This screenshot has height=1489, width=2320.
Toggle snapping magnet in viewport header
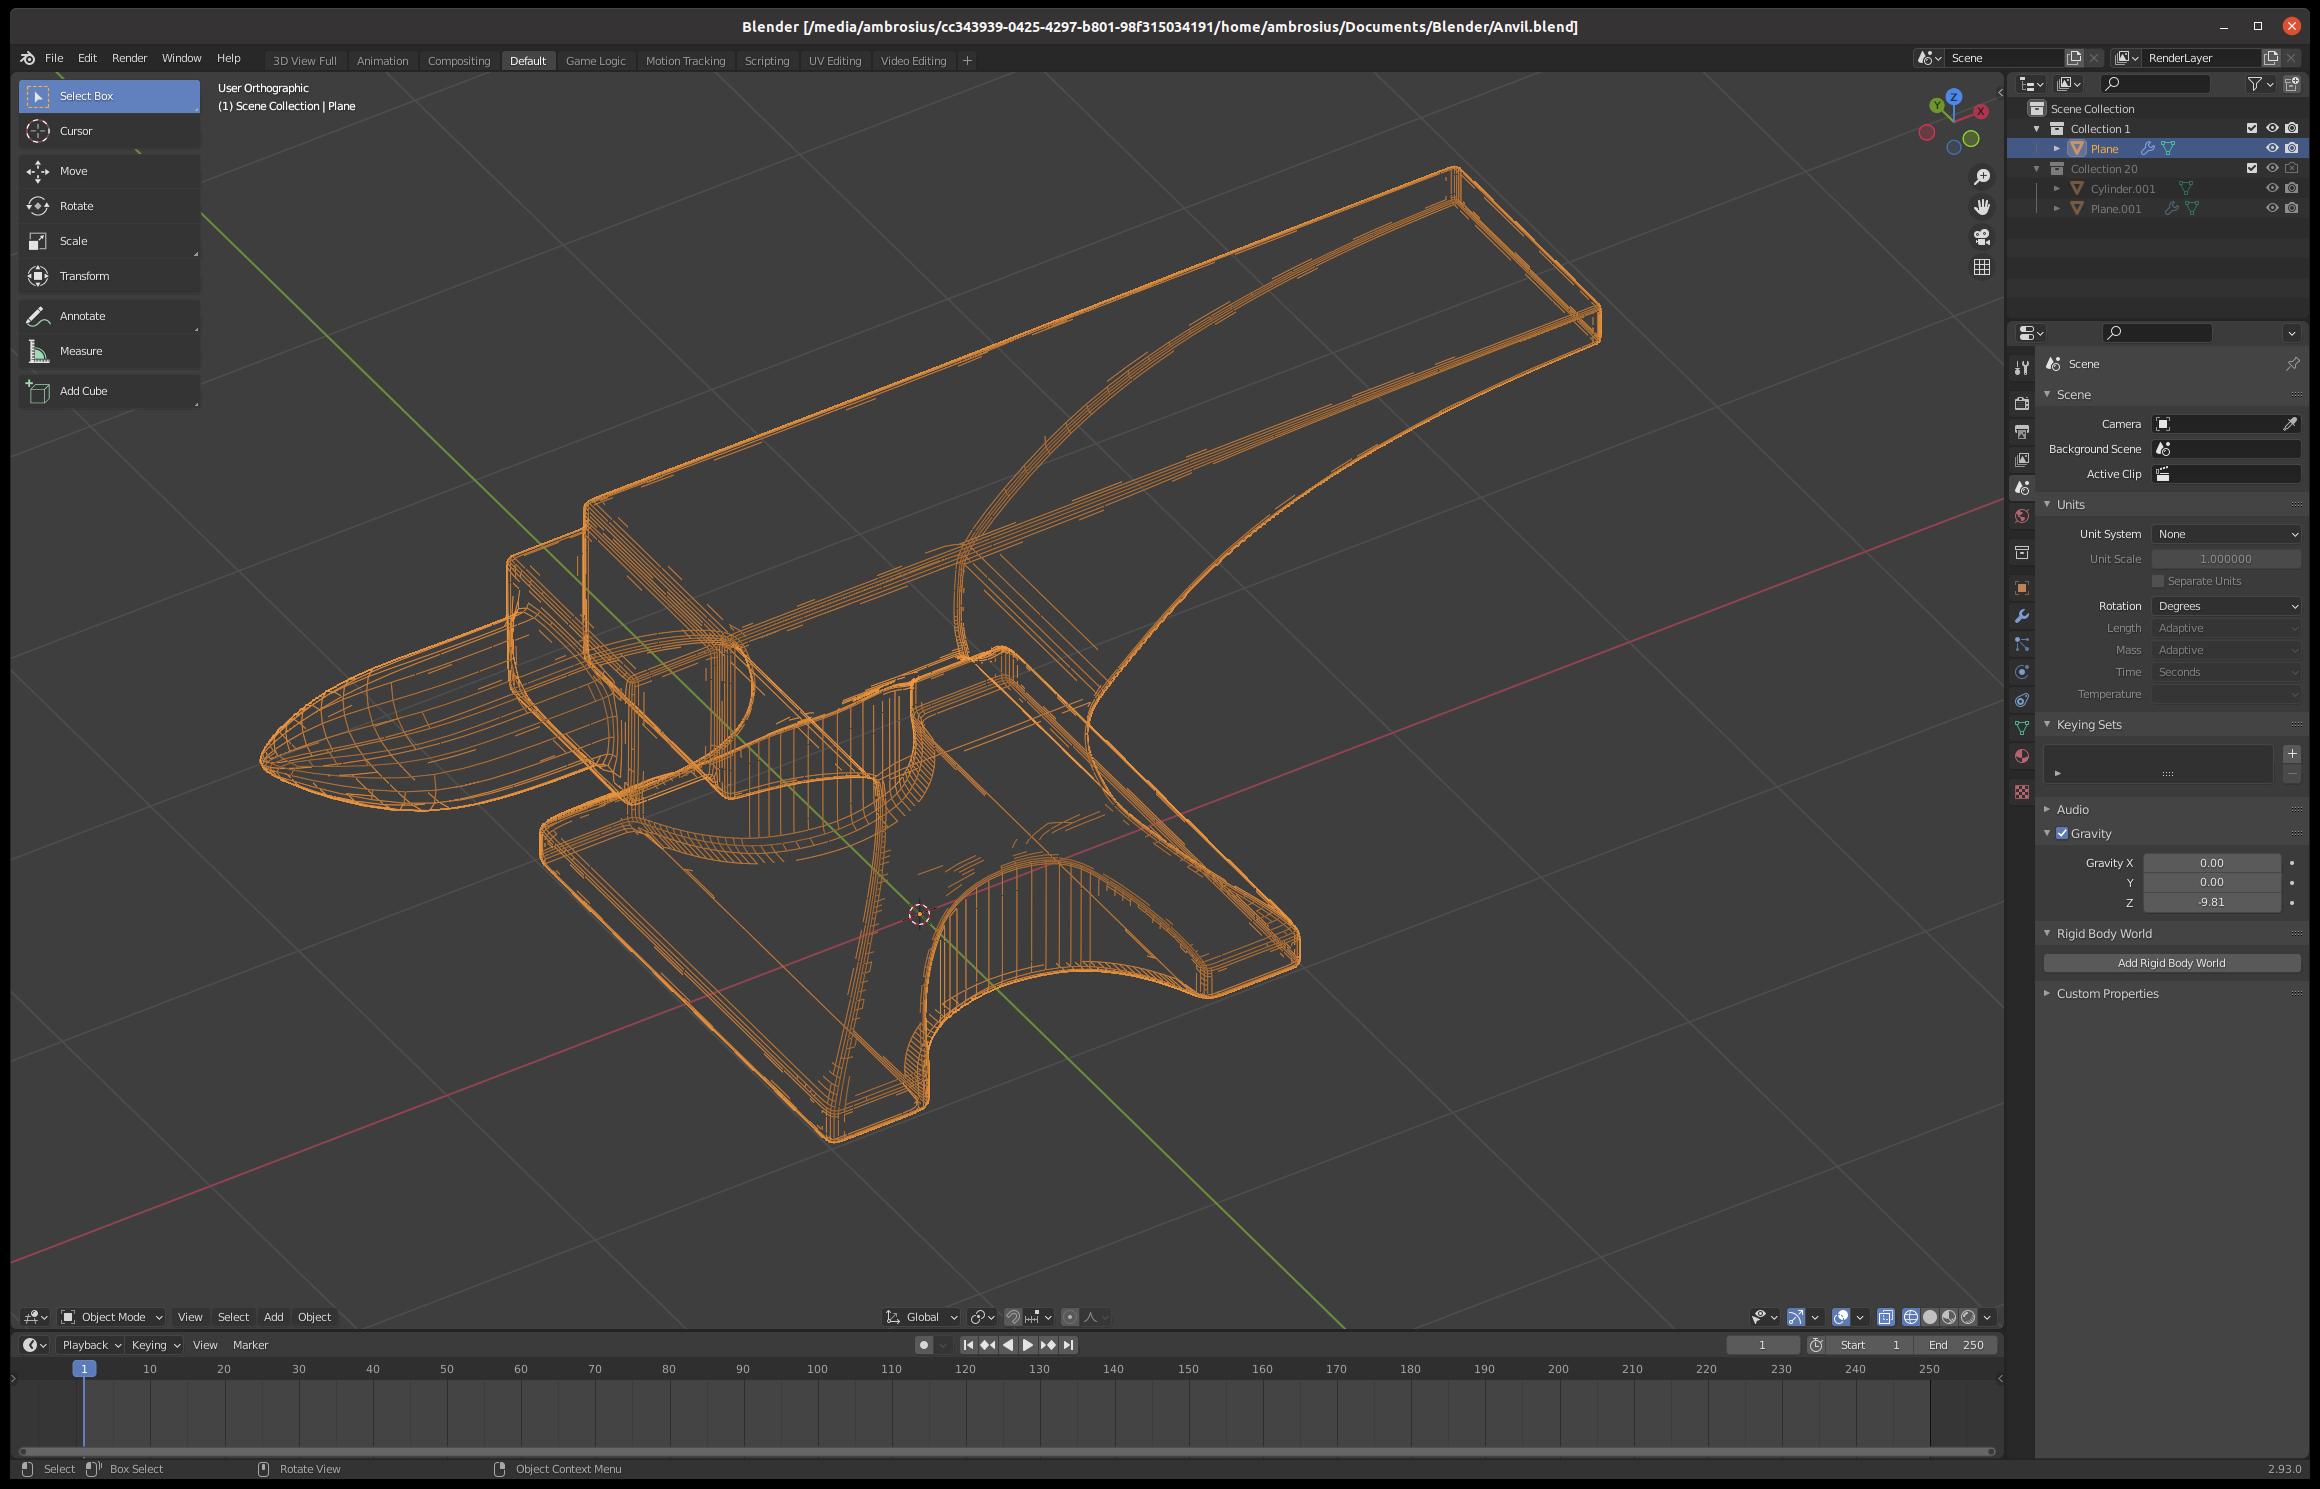coord(1012,1317)
